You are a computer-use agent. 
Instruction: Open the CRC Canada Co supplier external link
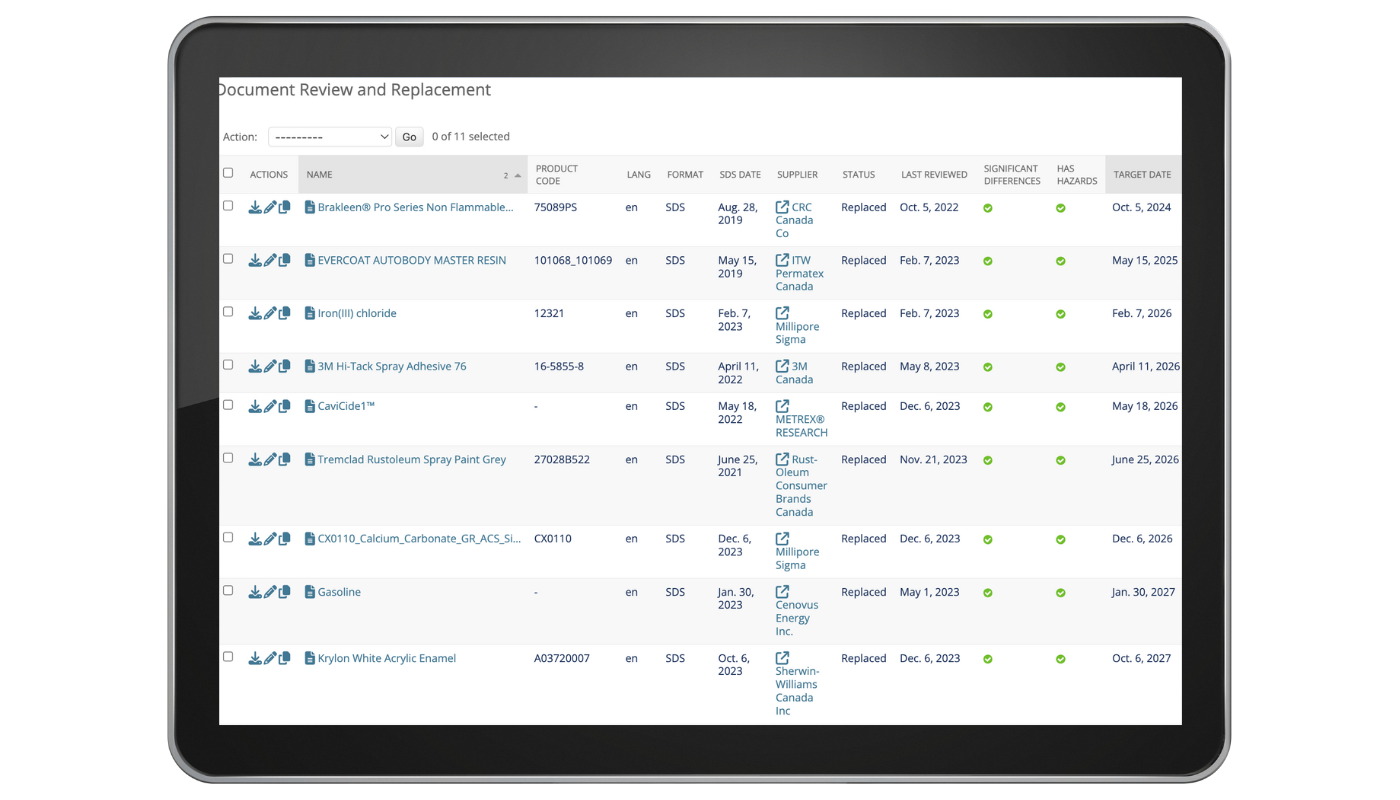[x=782, y=207]
